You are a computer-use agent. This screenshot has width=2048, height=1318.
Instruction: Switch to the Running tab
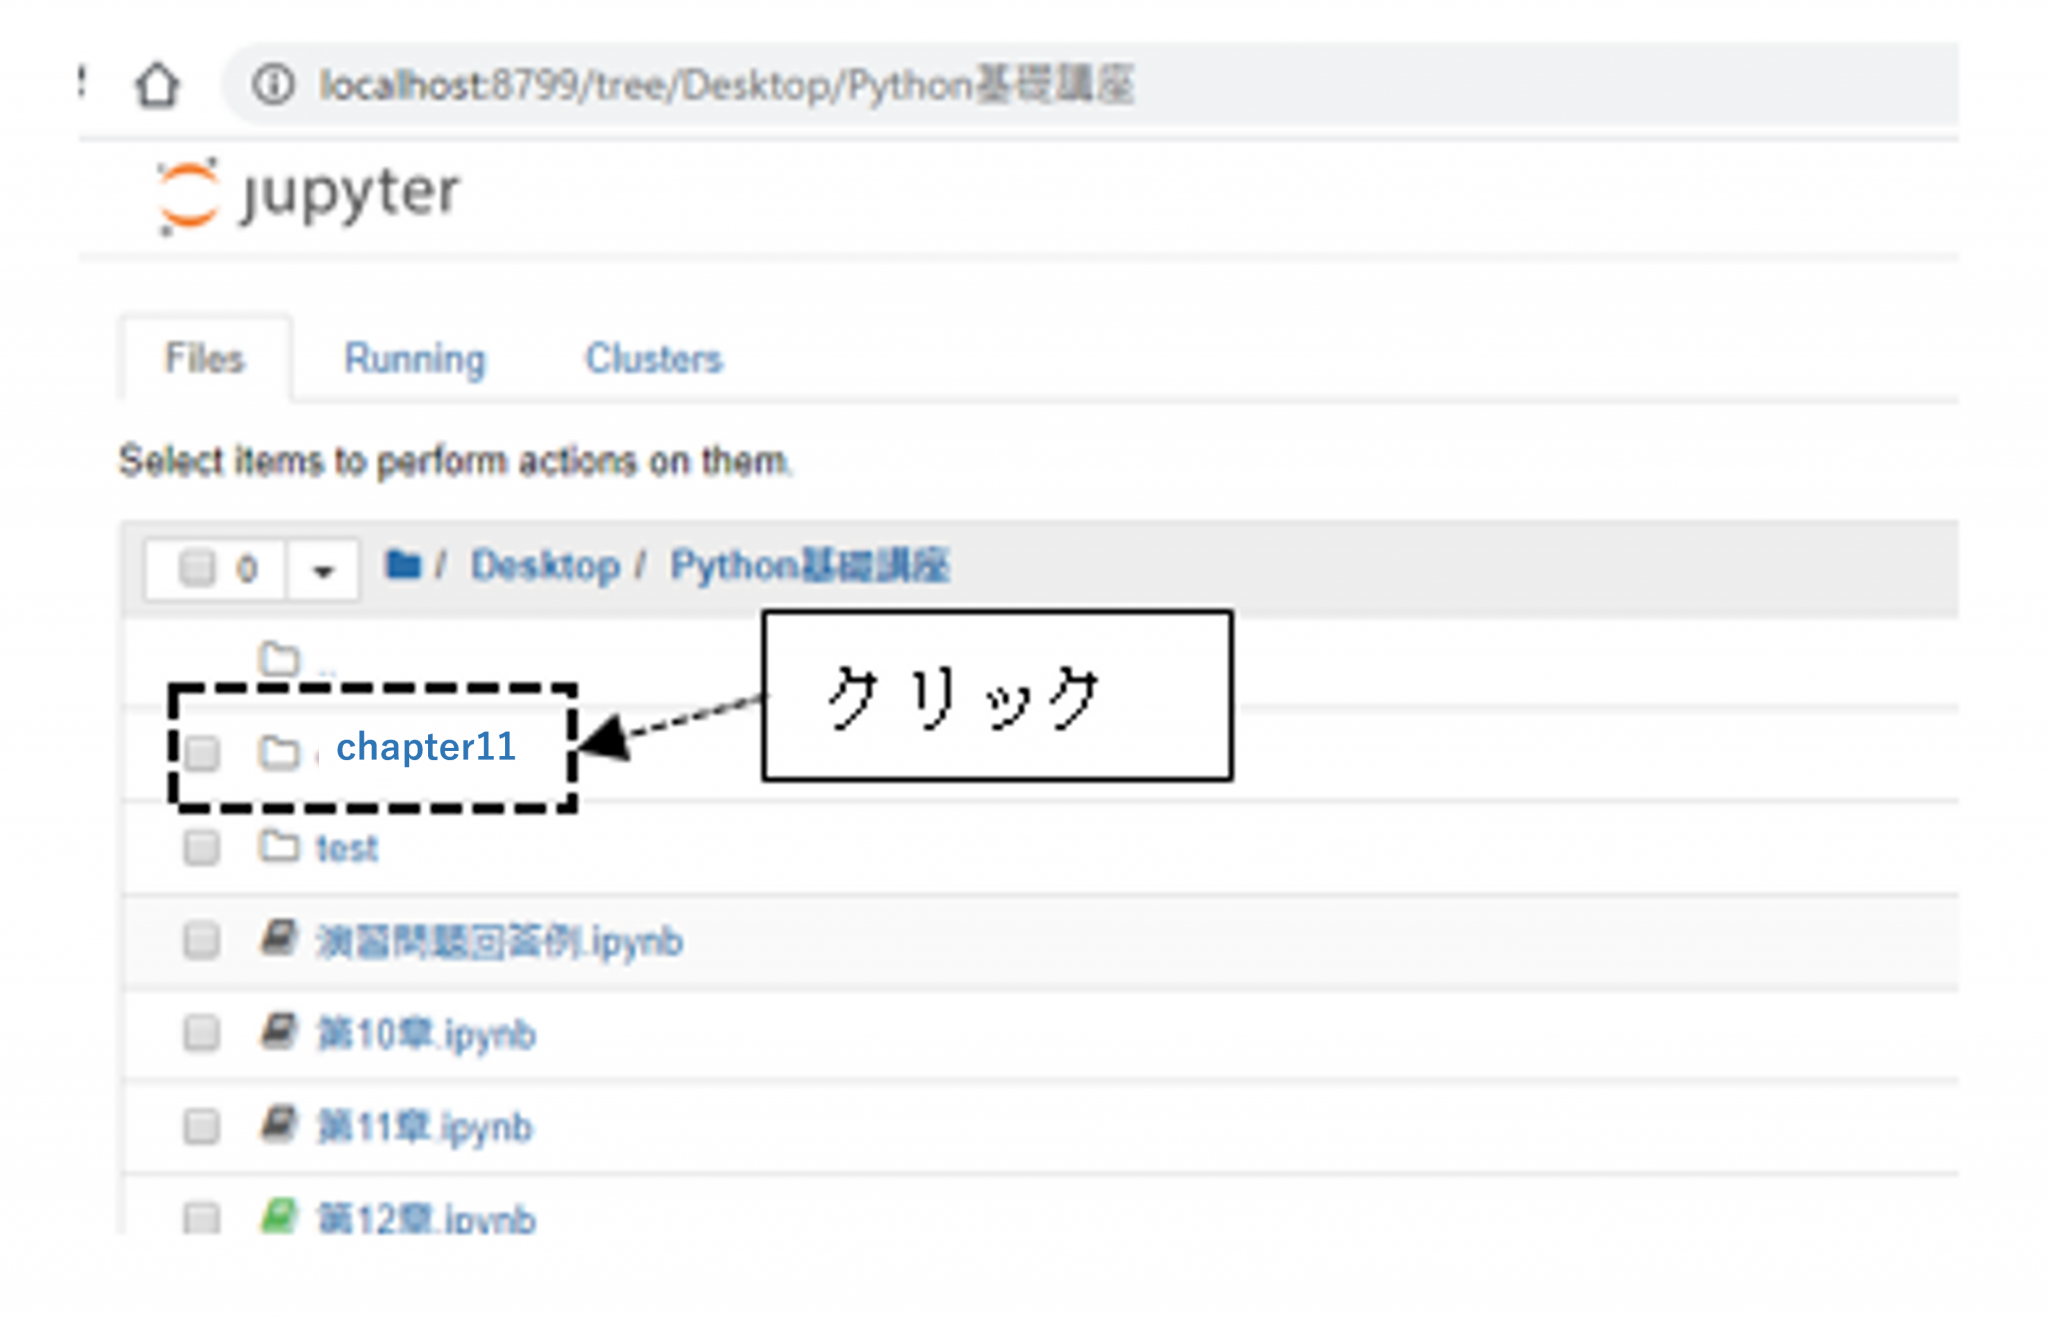415,359
